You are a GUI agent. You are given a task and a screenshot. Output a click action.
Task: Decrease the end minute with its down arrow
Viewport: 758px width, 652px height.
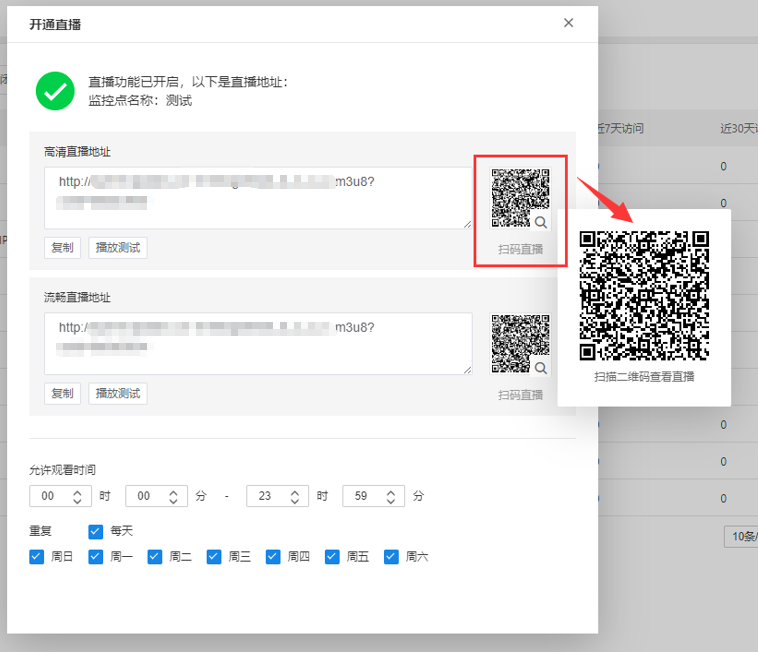click(x=391, y=501)
